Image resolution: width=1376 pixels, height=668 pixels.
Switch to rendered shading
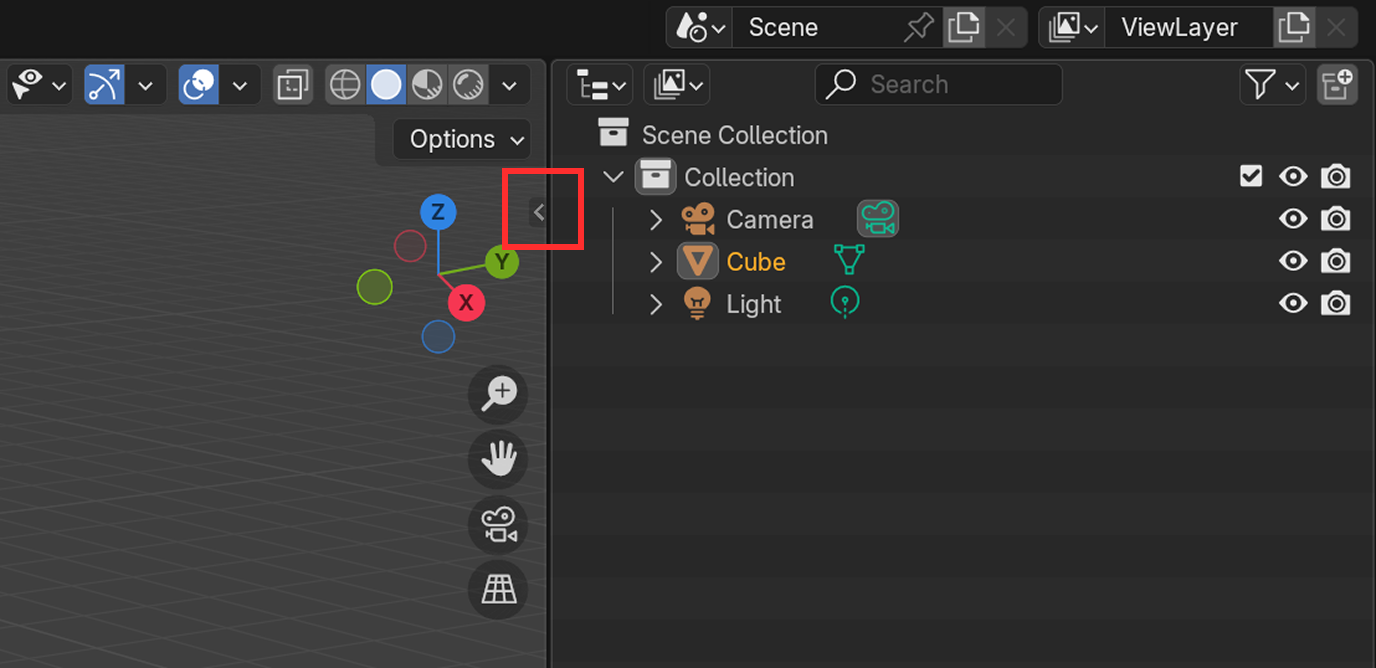[x=468, y=85]
